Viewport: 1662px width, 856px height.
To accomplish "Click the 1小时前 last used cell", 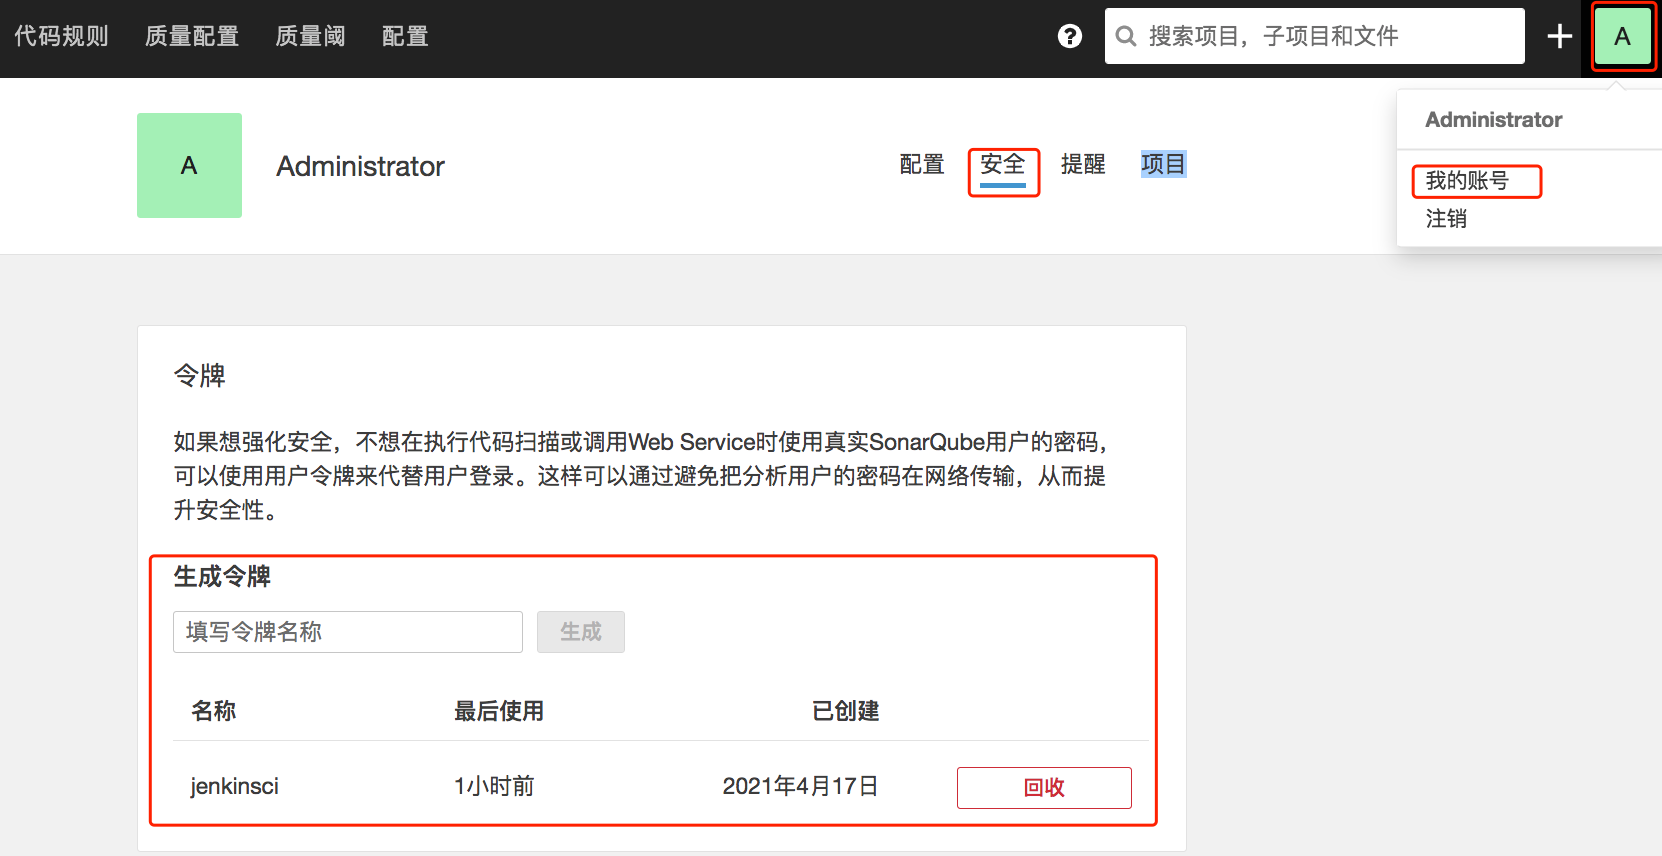I will click(x=494, y=786).
